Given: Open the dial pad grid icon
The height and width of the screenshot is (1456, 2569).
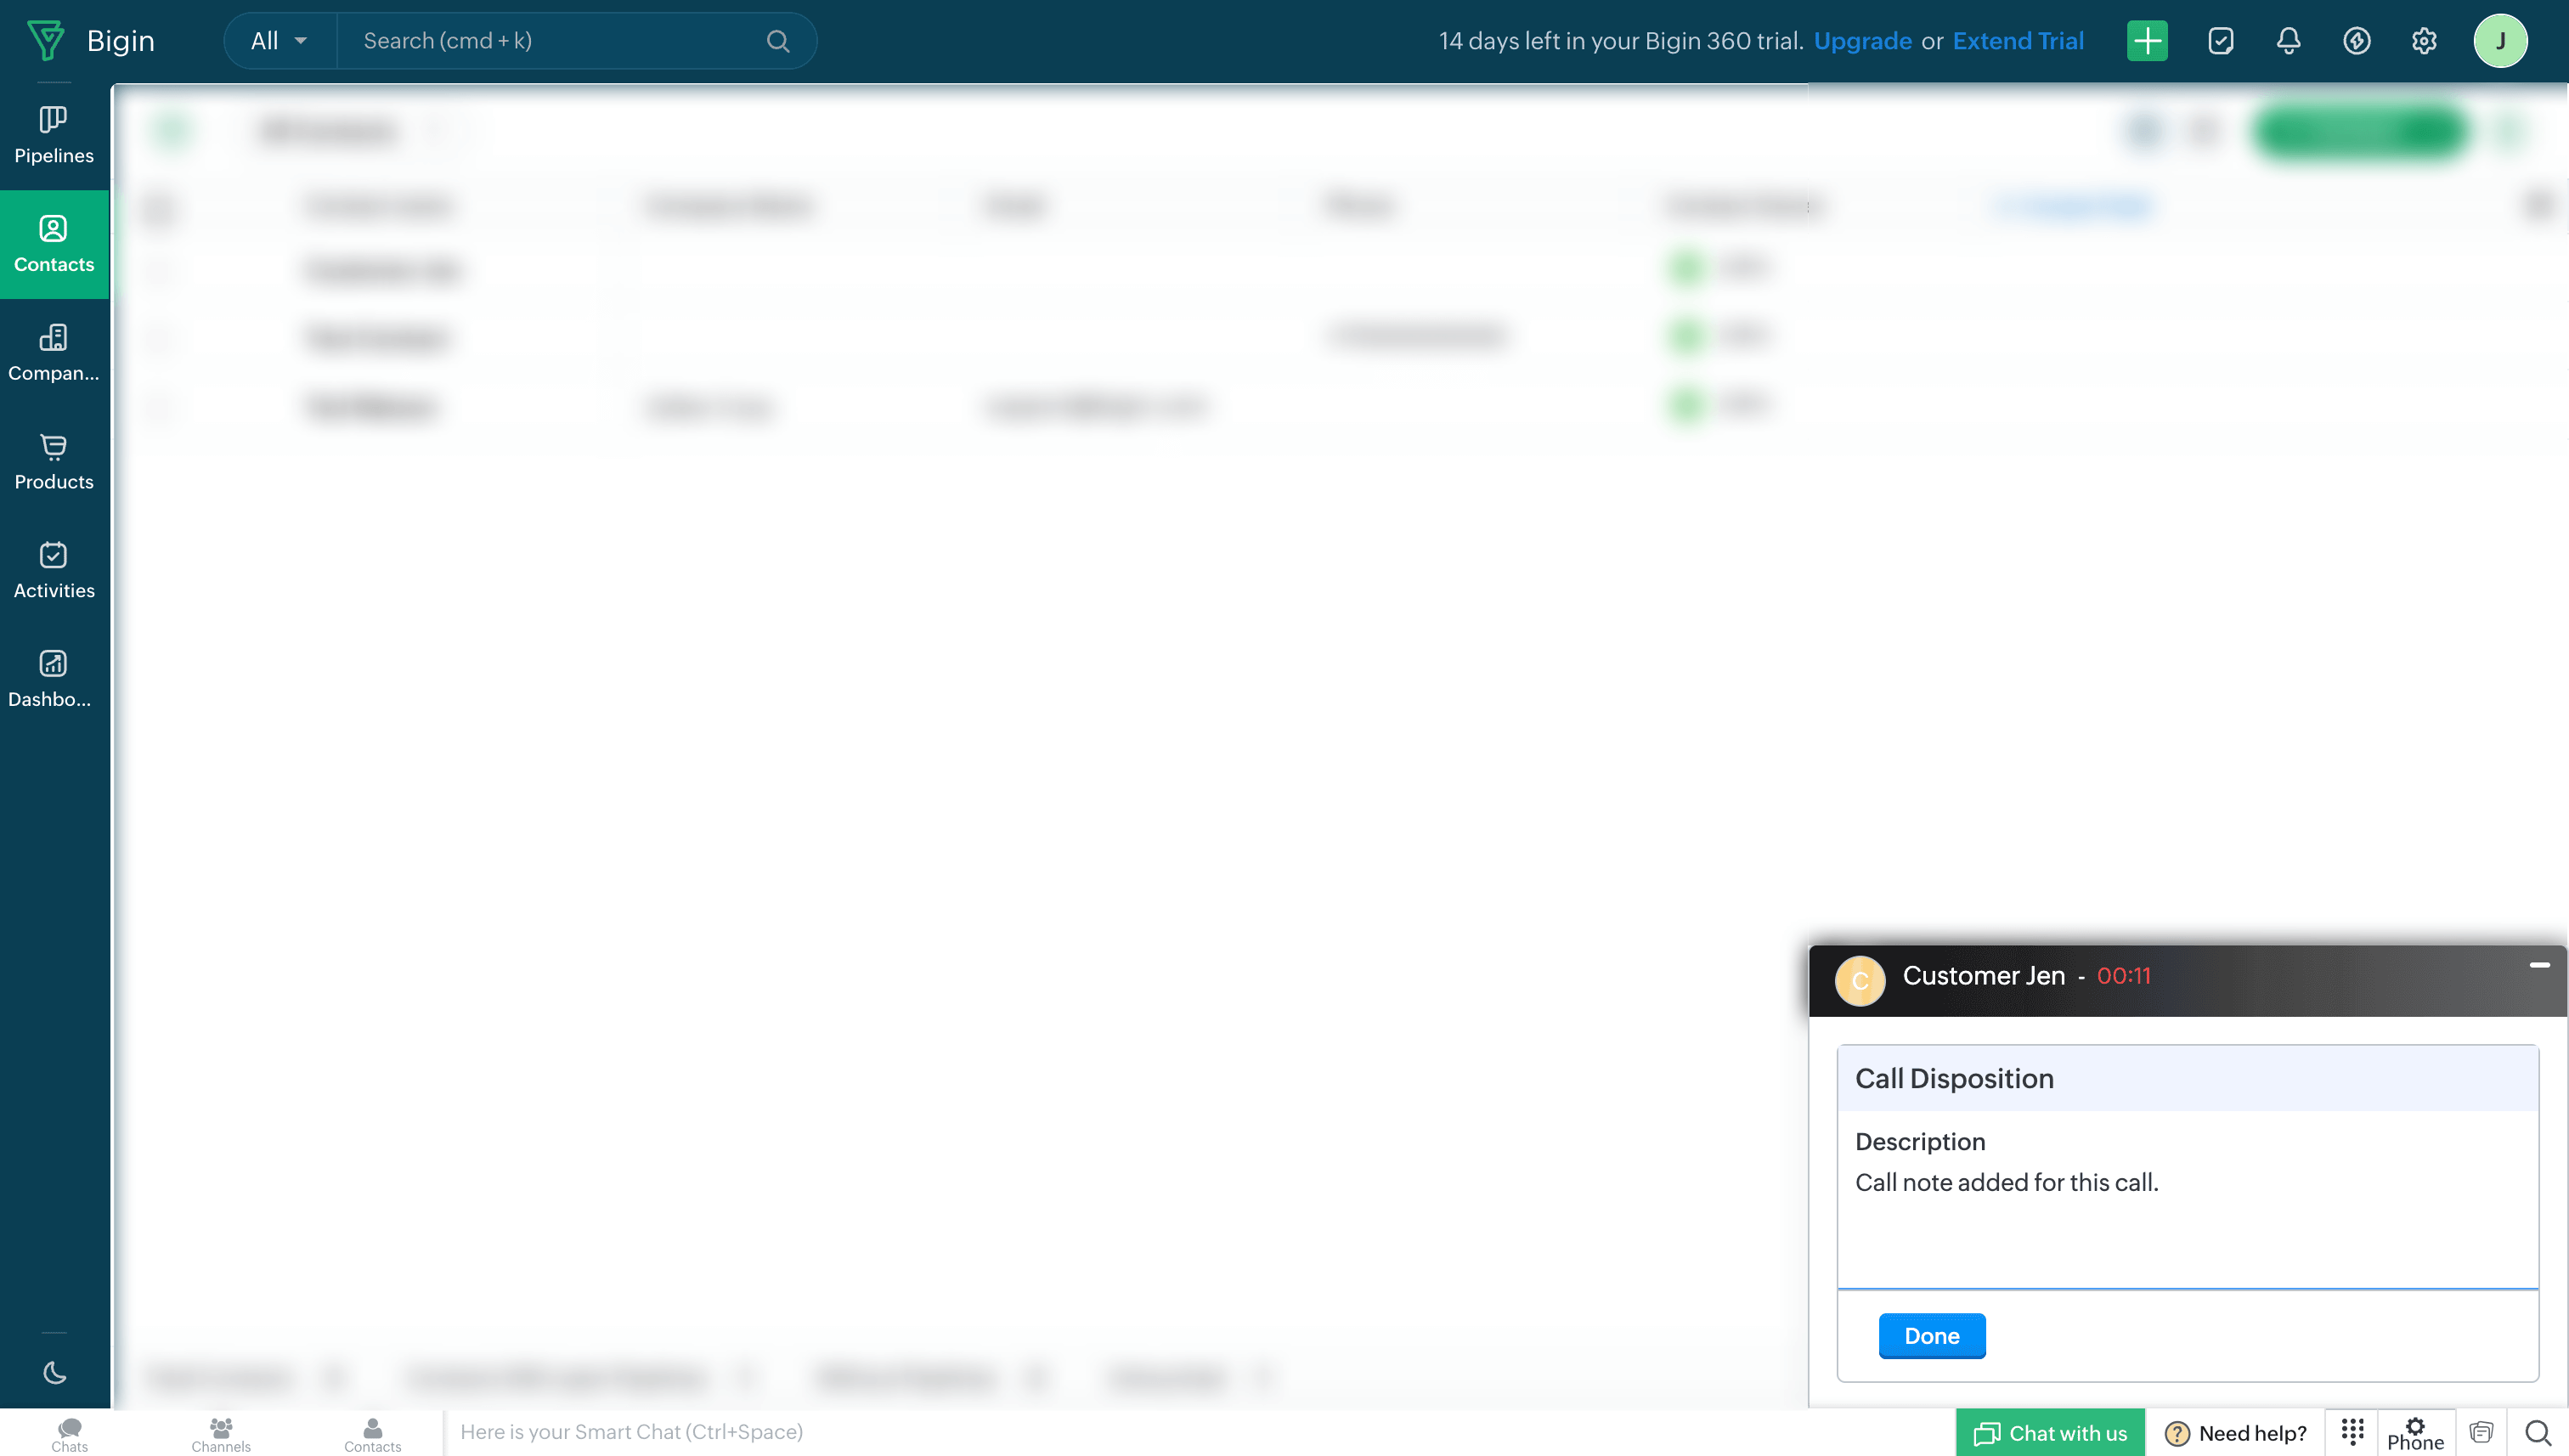Looking at the screenshot, I should [2352, 1431].
